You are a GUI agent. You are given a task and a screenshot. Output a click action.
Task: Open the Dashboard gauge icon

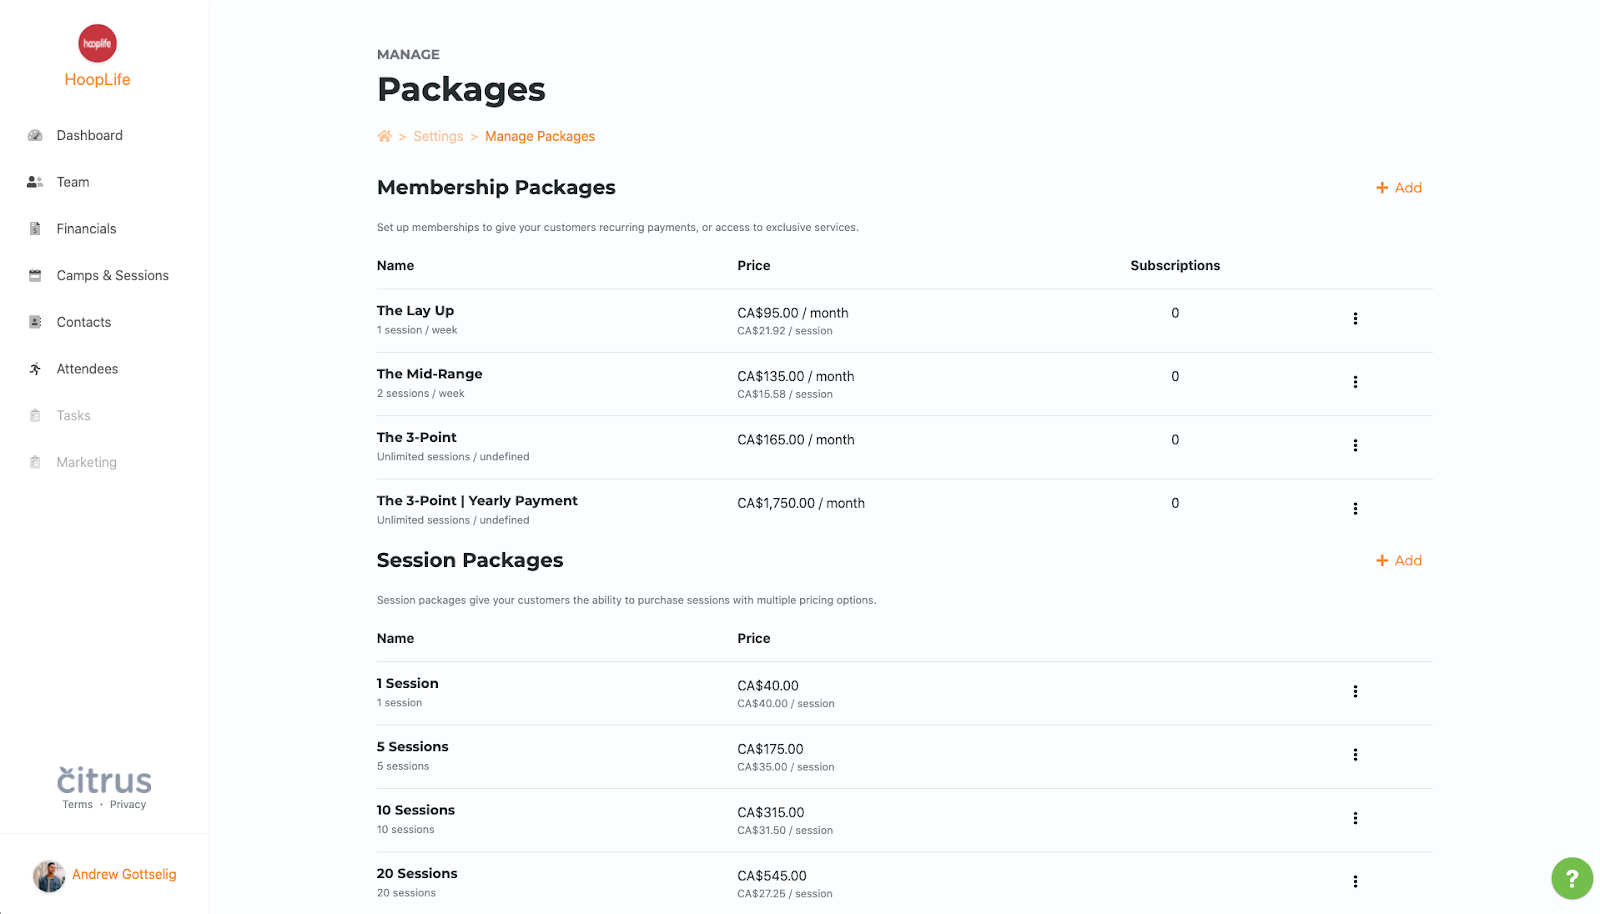(x=35, y=135)
